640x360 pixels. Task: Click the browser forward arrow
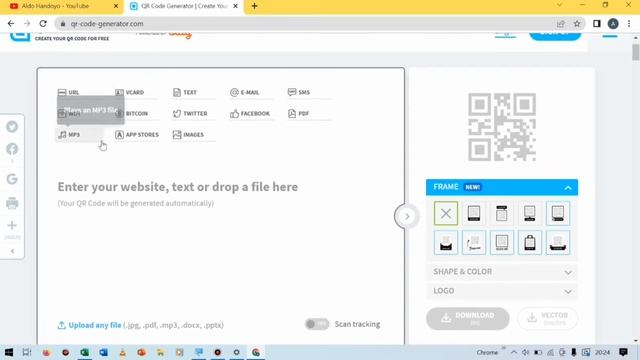(x=27, y=24)
